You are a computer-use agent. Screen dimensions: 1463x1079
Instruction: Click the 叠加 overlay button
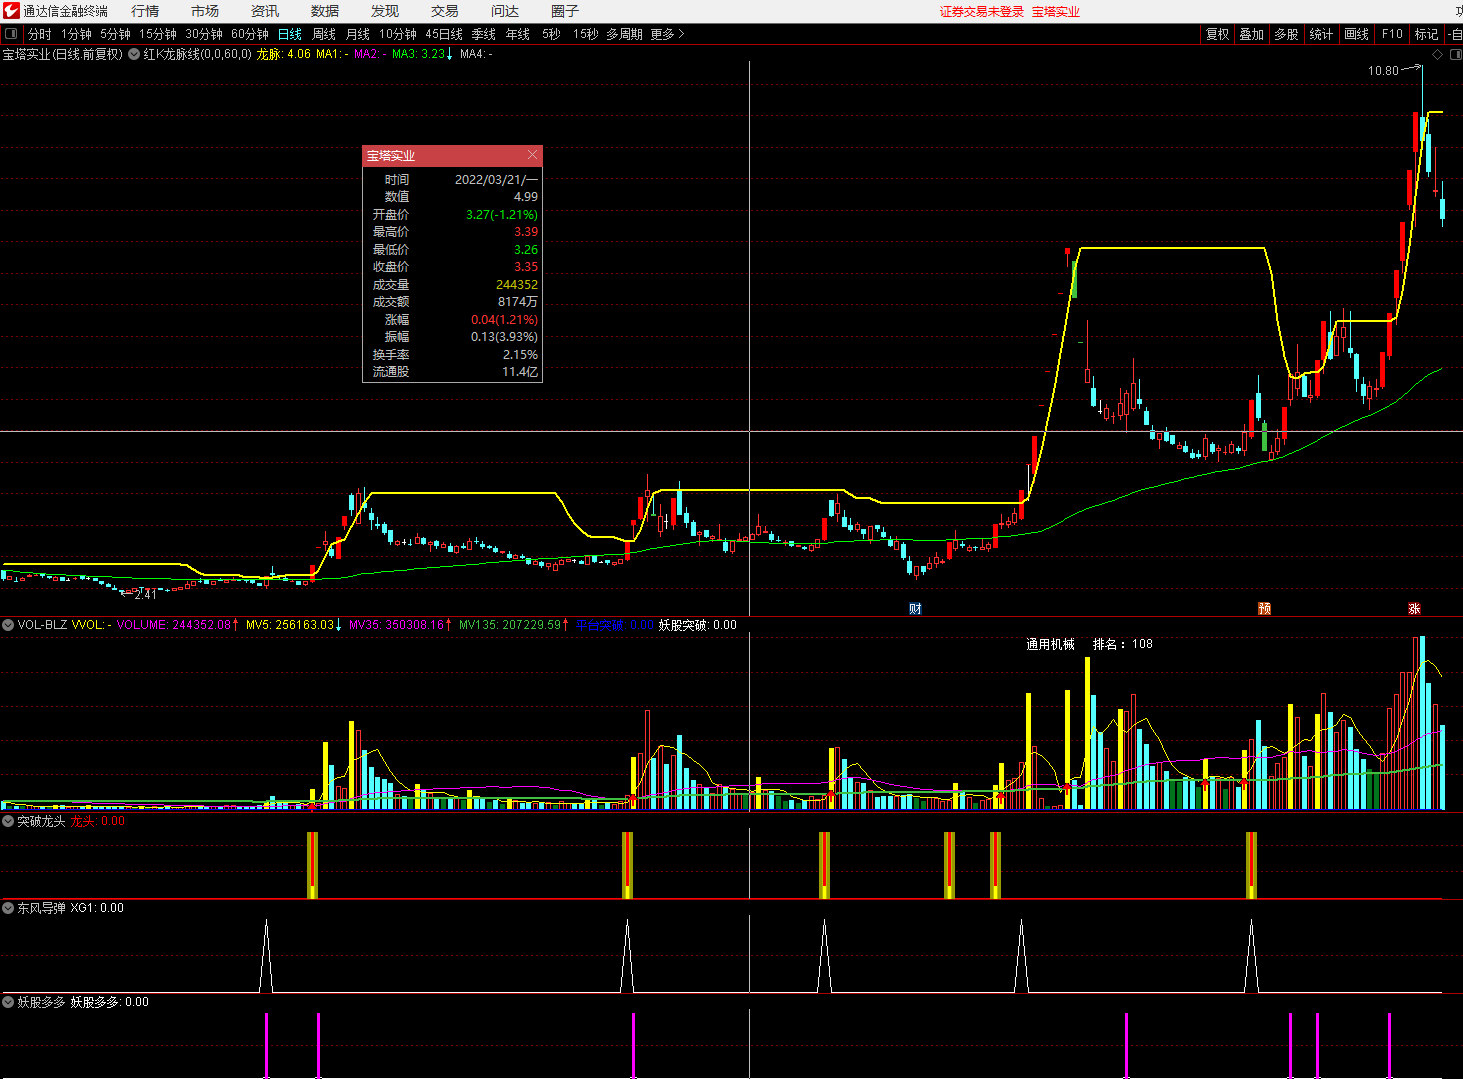coord(1252,34)
